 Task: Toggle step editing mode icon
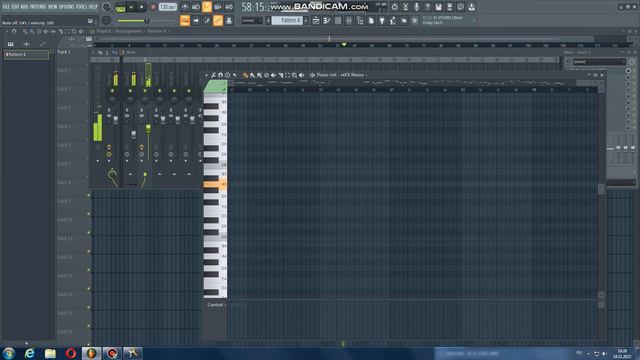tap(207, 20)
